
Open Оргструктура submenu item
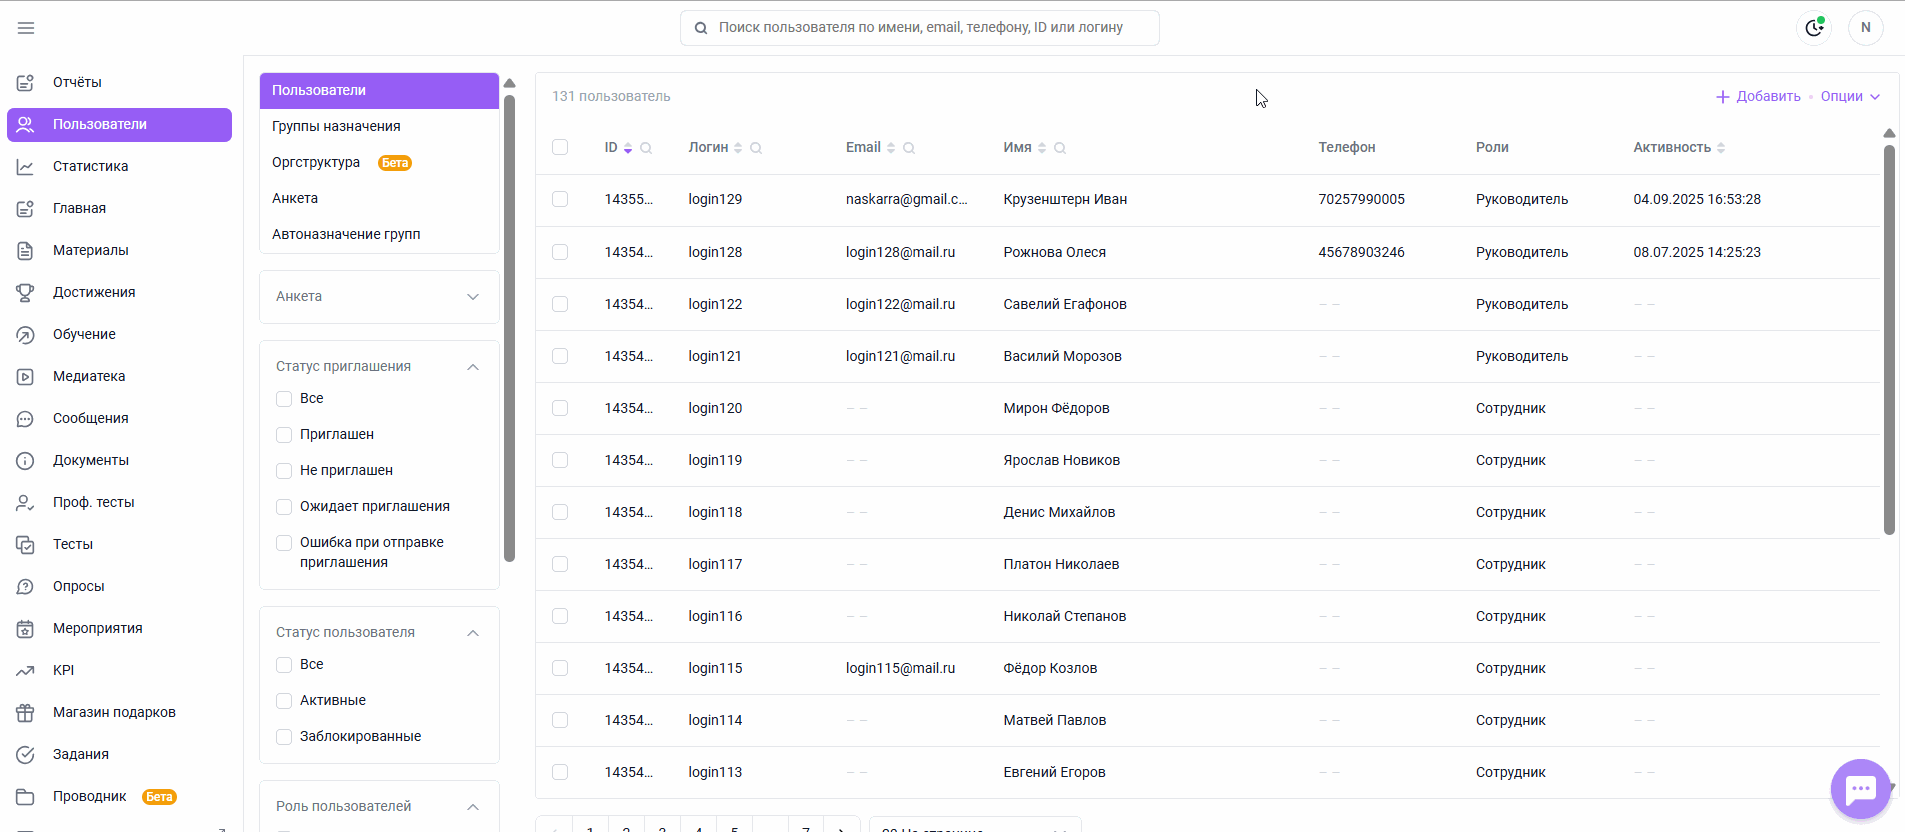tap(379, 162)
